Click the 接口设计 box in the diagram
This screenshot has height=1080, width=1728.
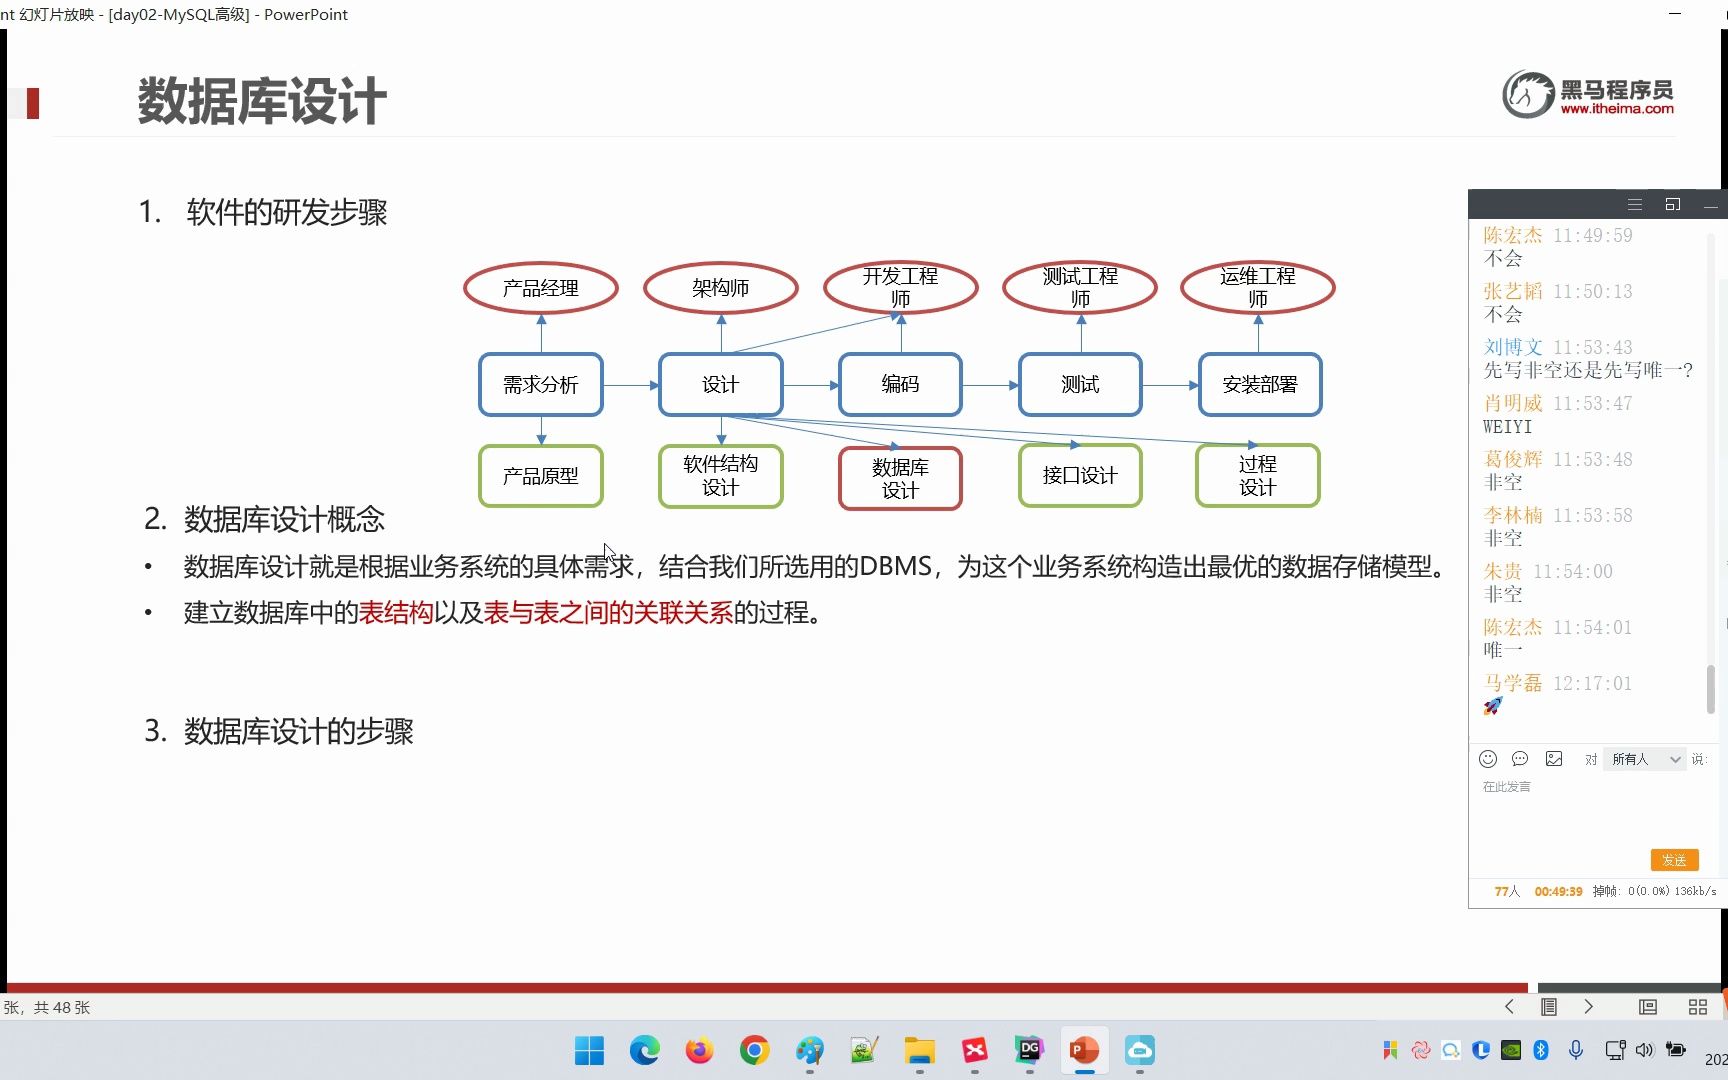(x=1080, y=476)
